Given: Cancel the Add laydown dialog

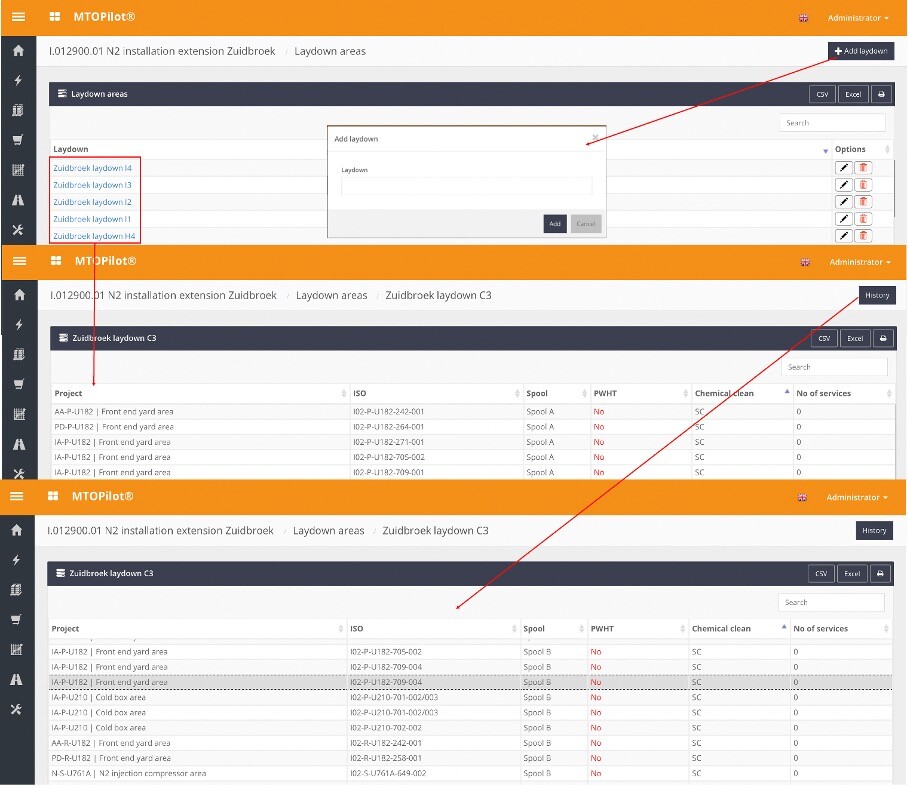Looking at the screenshot, I should 586,224.
